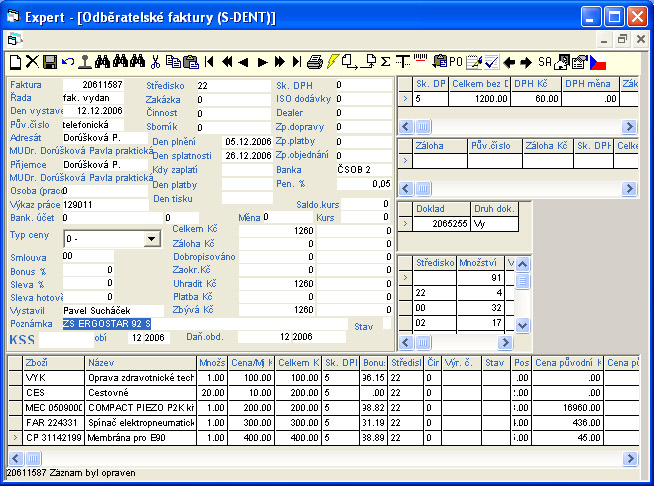Click the scissors cut icon

click(x=154, y=62)
